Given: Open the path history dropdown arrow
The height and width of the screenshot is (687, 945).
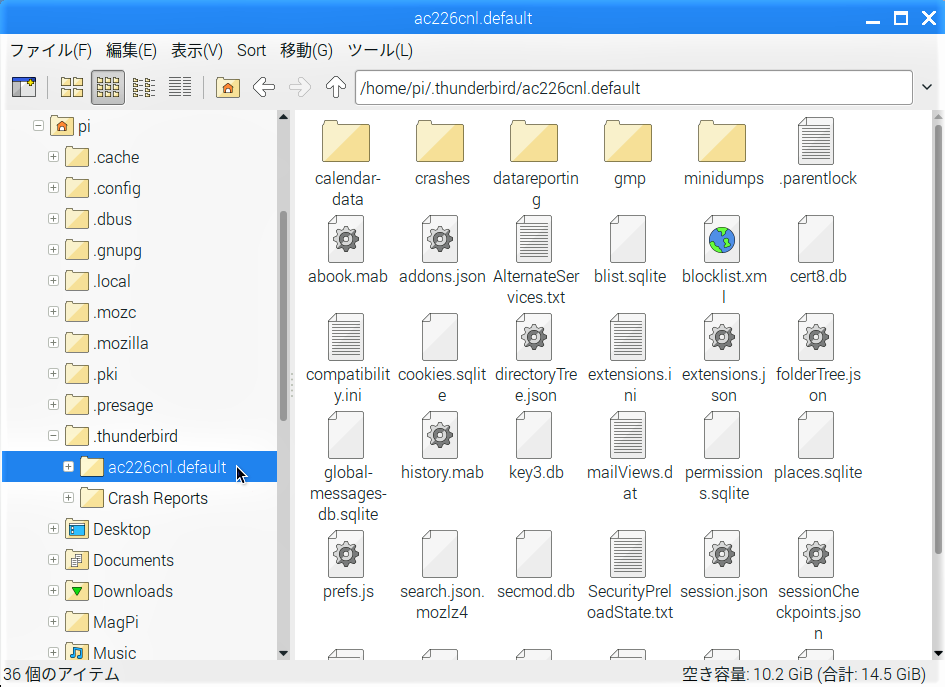Looking at the screenshot, I should [927, 87].
